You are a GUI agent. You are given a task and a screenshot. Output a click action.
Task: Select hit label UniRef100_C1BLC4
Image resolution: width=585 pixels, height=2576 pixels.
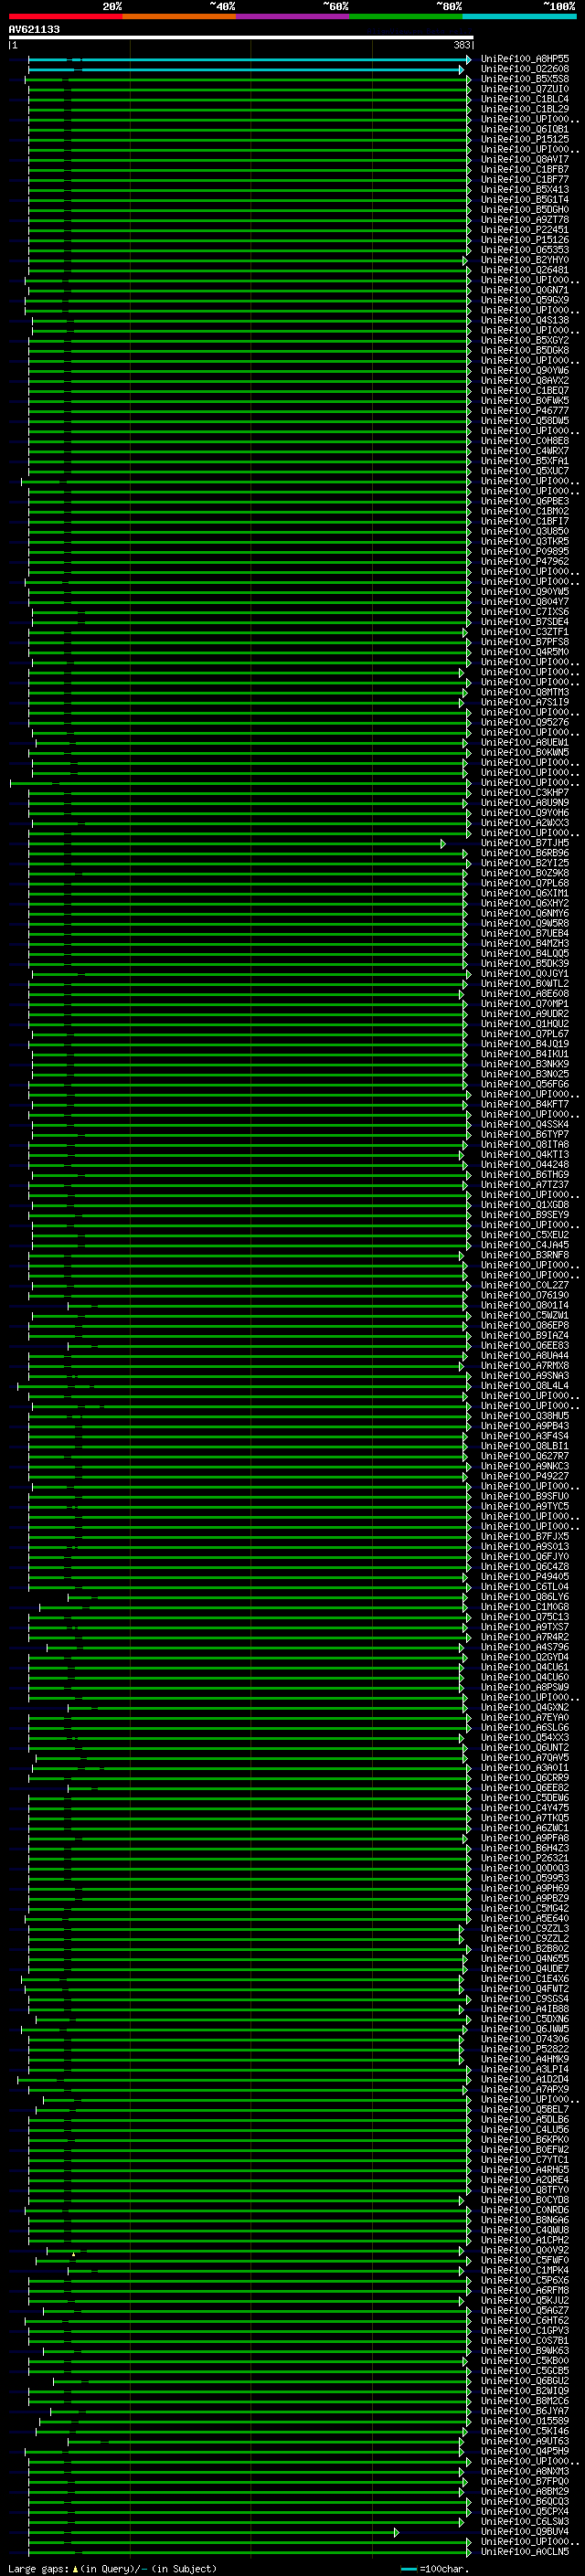tap(525, 99)
